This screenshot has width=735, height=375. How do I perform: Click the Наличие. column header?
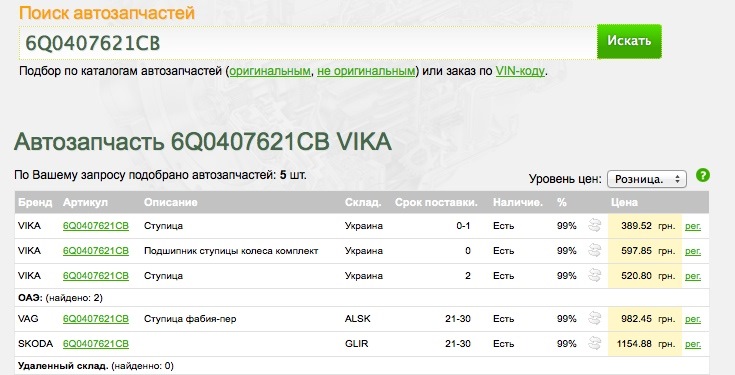pos(518,202)
